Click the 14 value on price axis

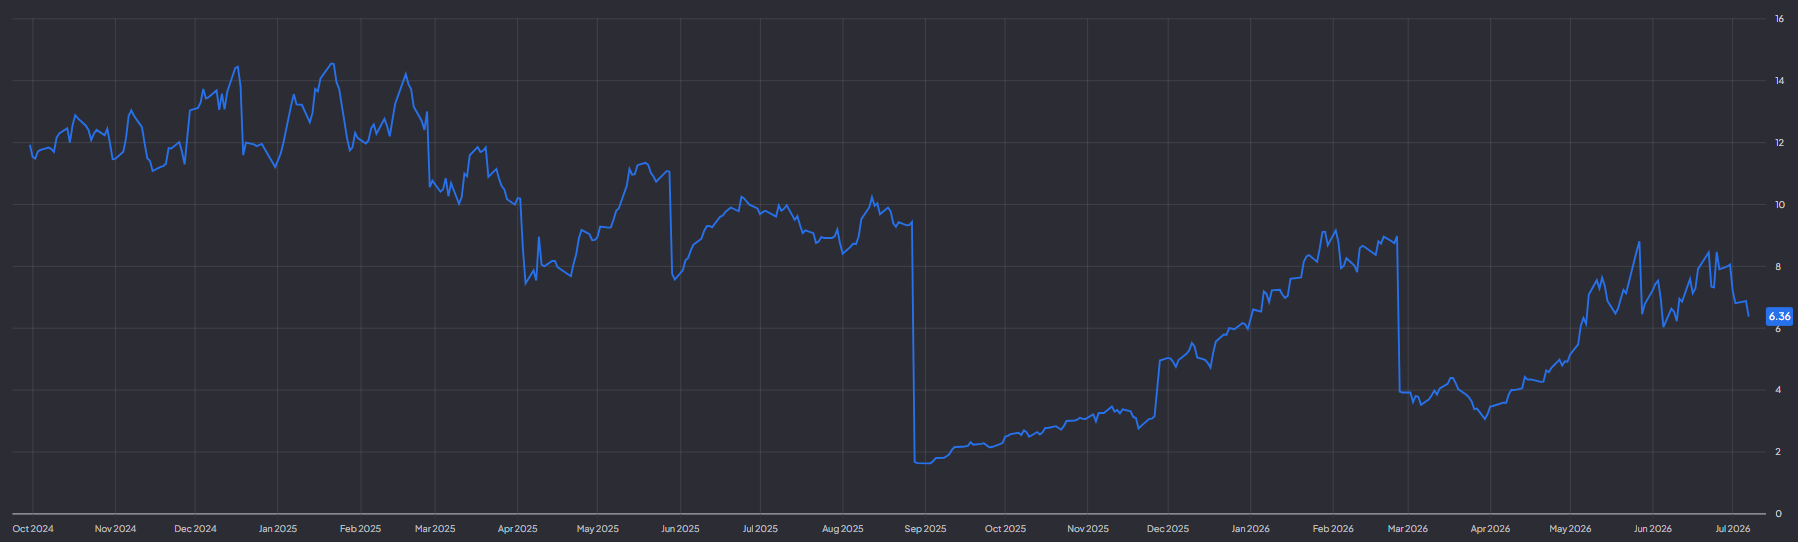point(1779,81)
